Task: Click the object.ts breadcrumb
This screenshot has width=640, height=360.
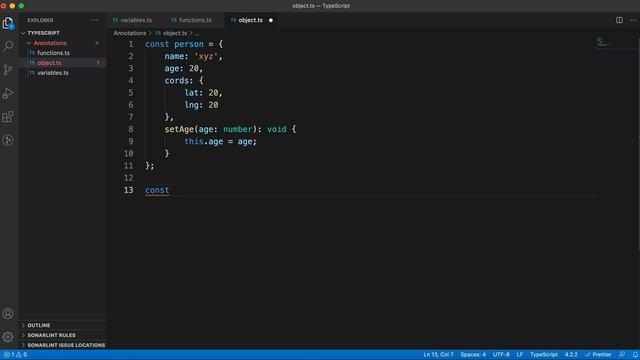Action: click(x=175, y=33)
